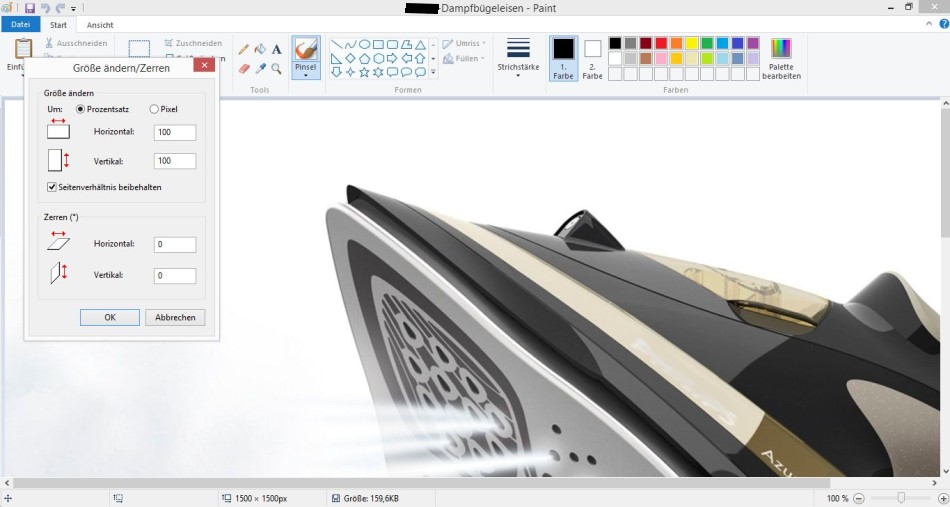This screenshot has width=950, height=507.
Task: Click the zoom out minus button
Action: point(859,499)
